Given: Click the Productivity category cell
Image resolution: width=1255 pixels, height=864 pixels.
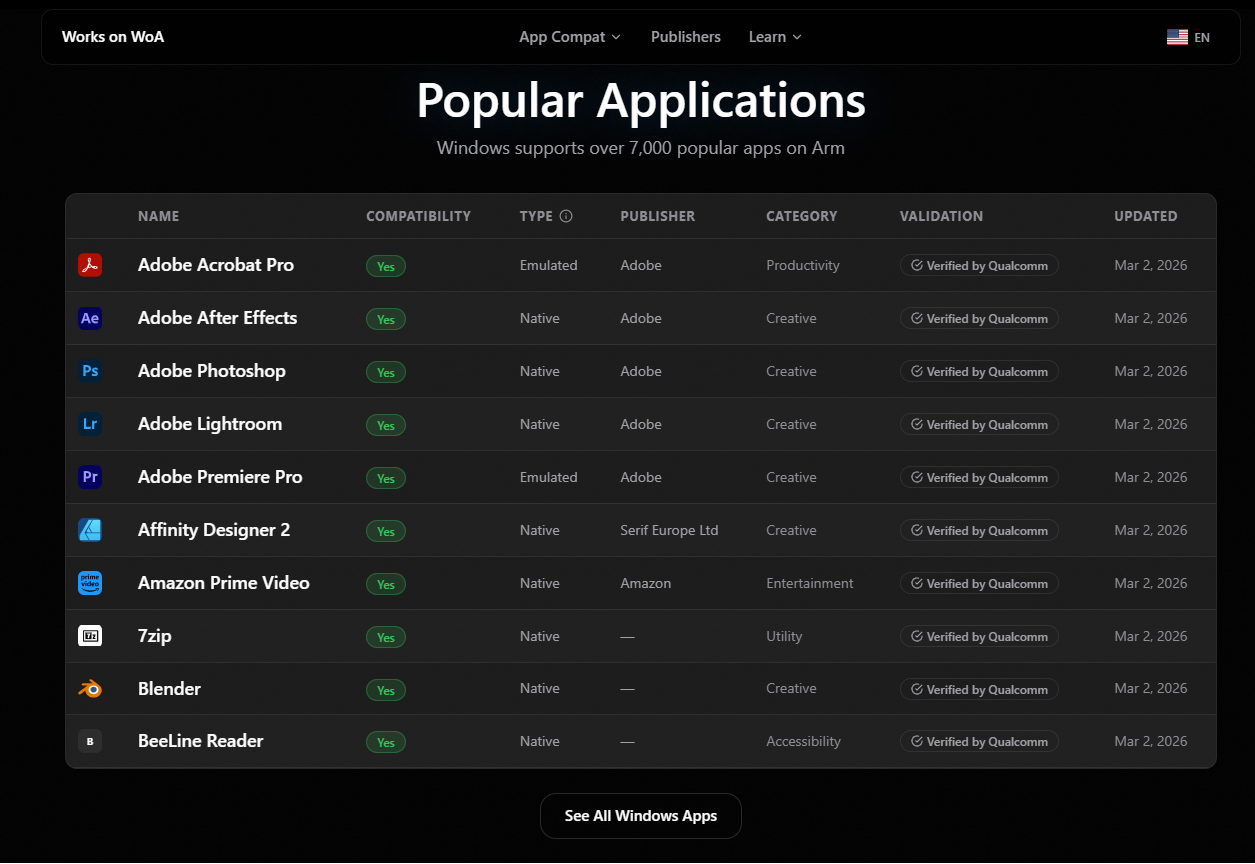Looking at the screenshot, I should coord(803,265).
